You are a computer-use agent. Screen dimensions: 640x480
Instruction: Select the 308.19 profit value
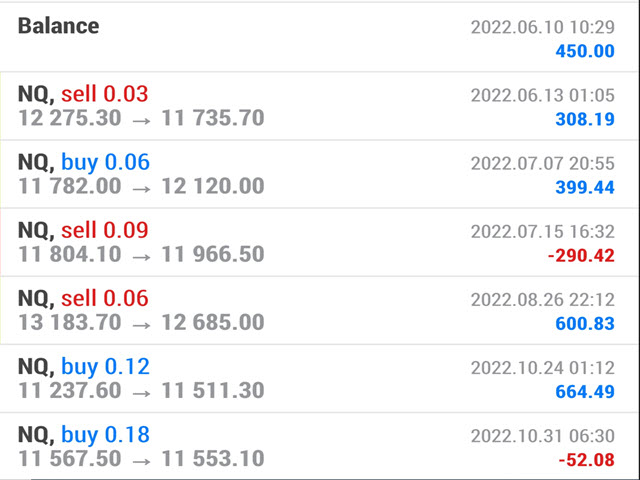coord(585,120)
